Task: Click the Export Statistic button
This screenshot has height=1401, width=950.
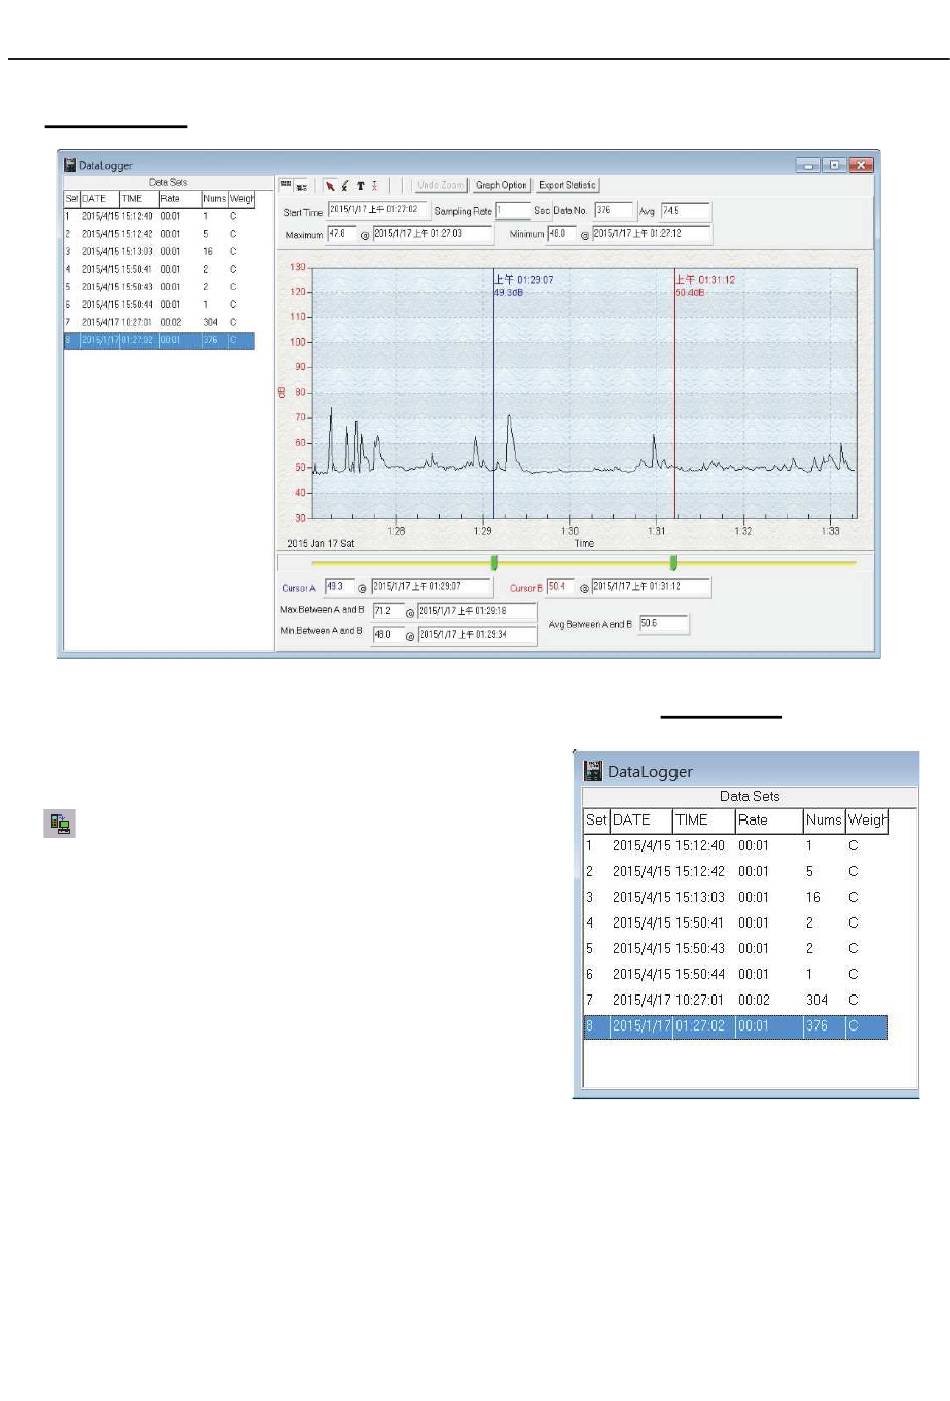Action: pos(567,185)
